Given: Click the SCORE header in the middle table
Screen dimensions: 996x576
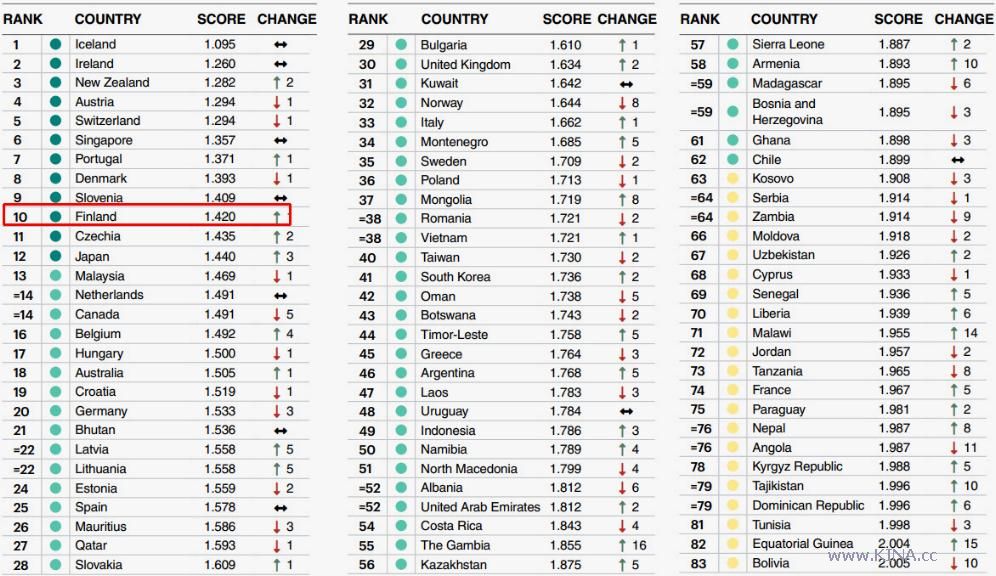Looking at the screenshot, I should (x=567, y=19).
